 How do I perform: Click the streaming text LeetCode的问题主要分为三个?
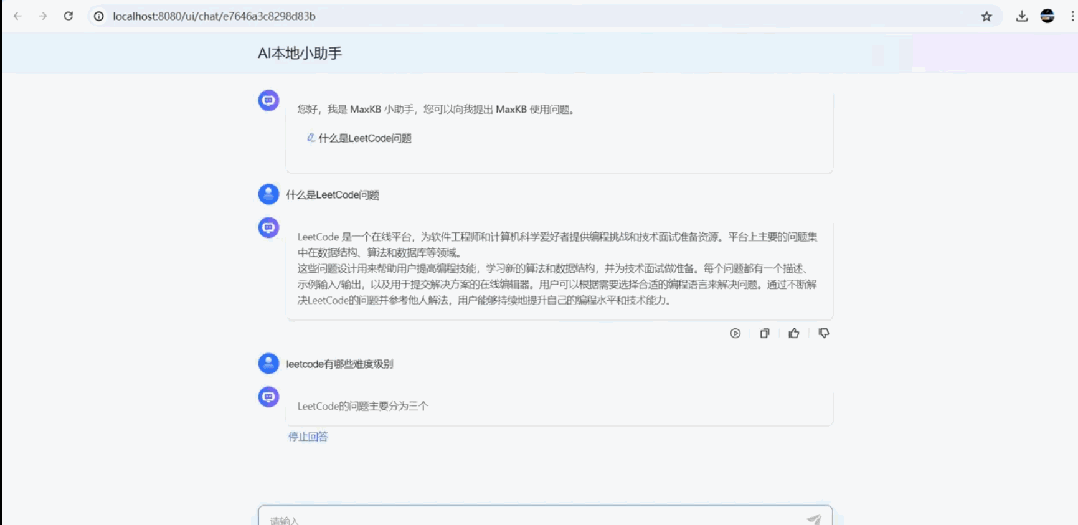coord(363,406)
